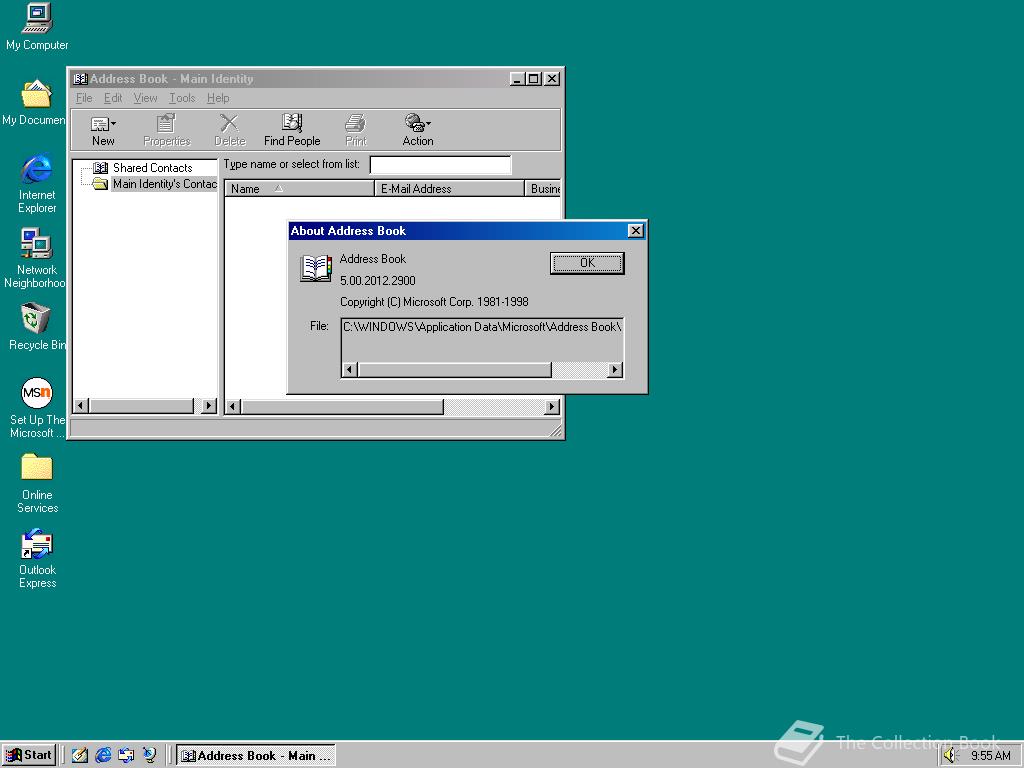
Task: Click folder tree left scroll arrow
Action: pos(81,406)
